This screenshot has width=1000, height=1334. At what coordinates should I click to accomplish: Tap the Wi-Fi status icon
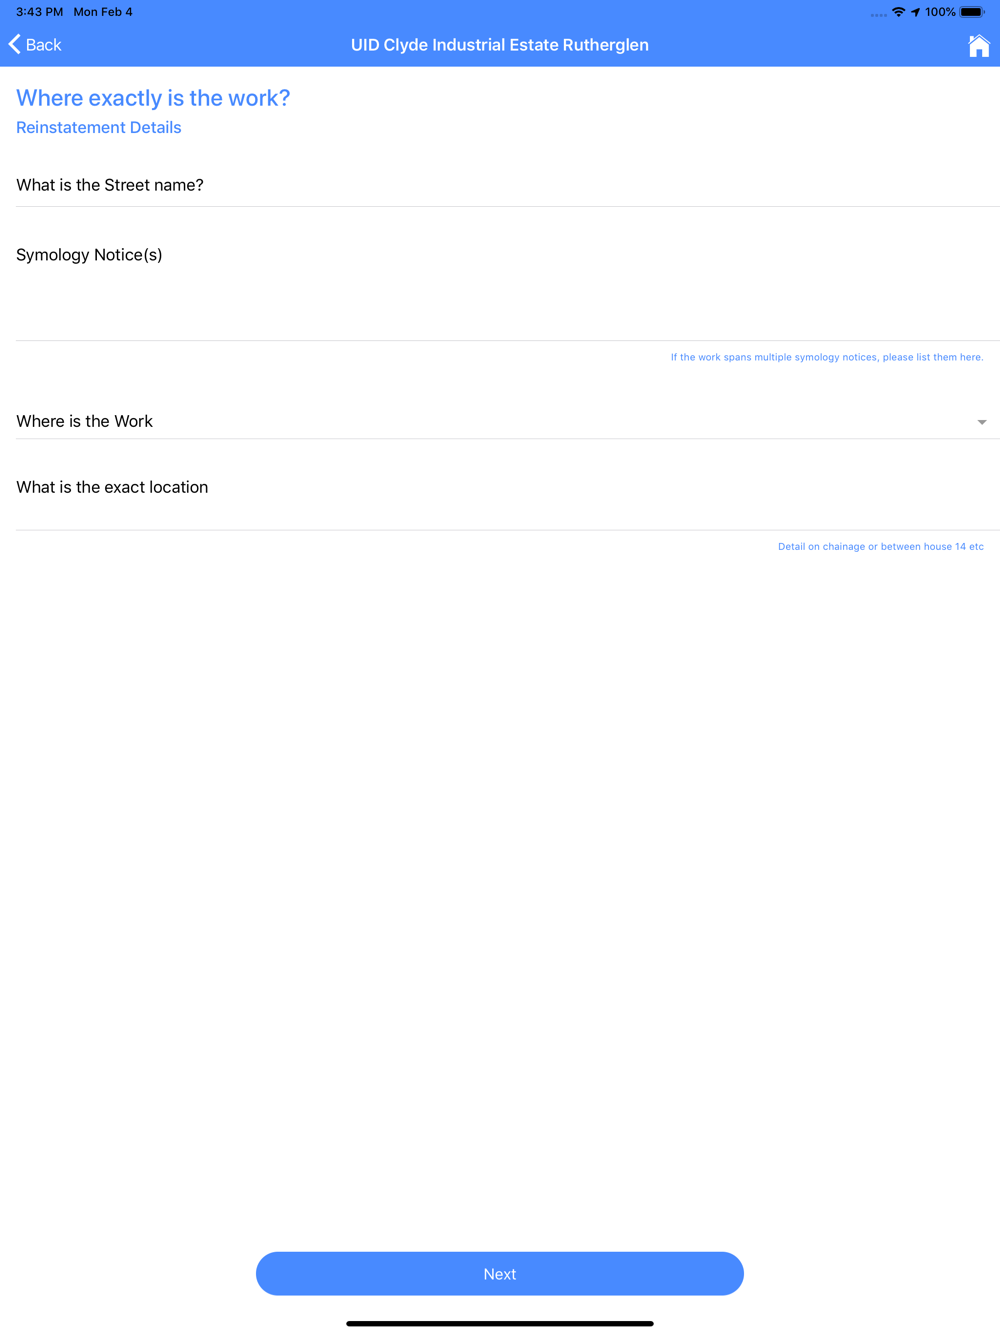pos(898,12)
